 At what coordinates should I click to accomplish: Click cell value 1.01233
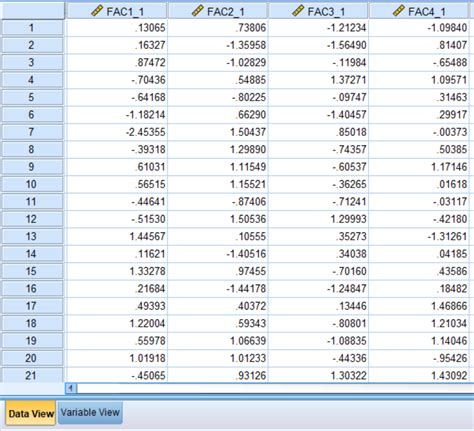(218, 358)
